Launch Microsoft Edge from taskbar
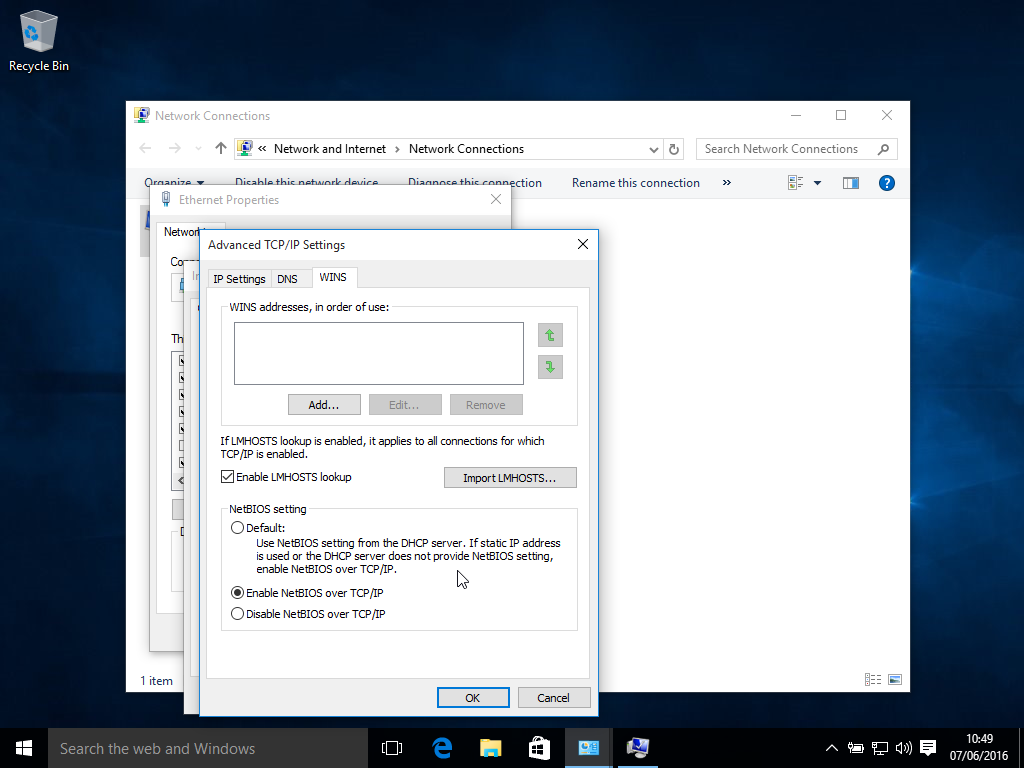Viewport: 1024px width, 768px height. [442, 748]
